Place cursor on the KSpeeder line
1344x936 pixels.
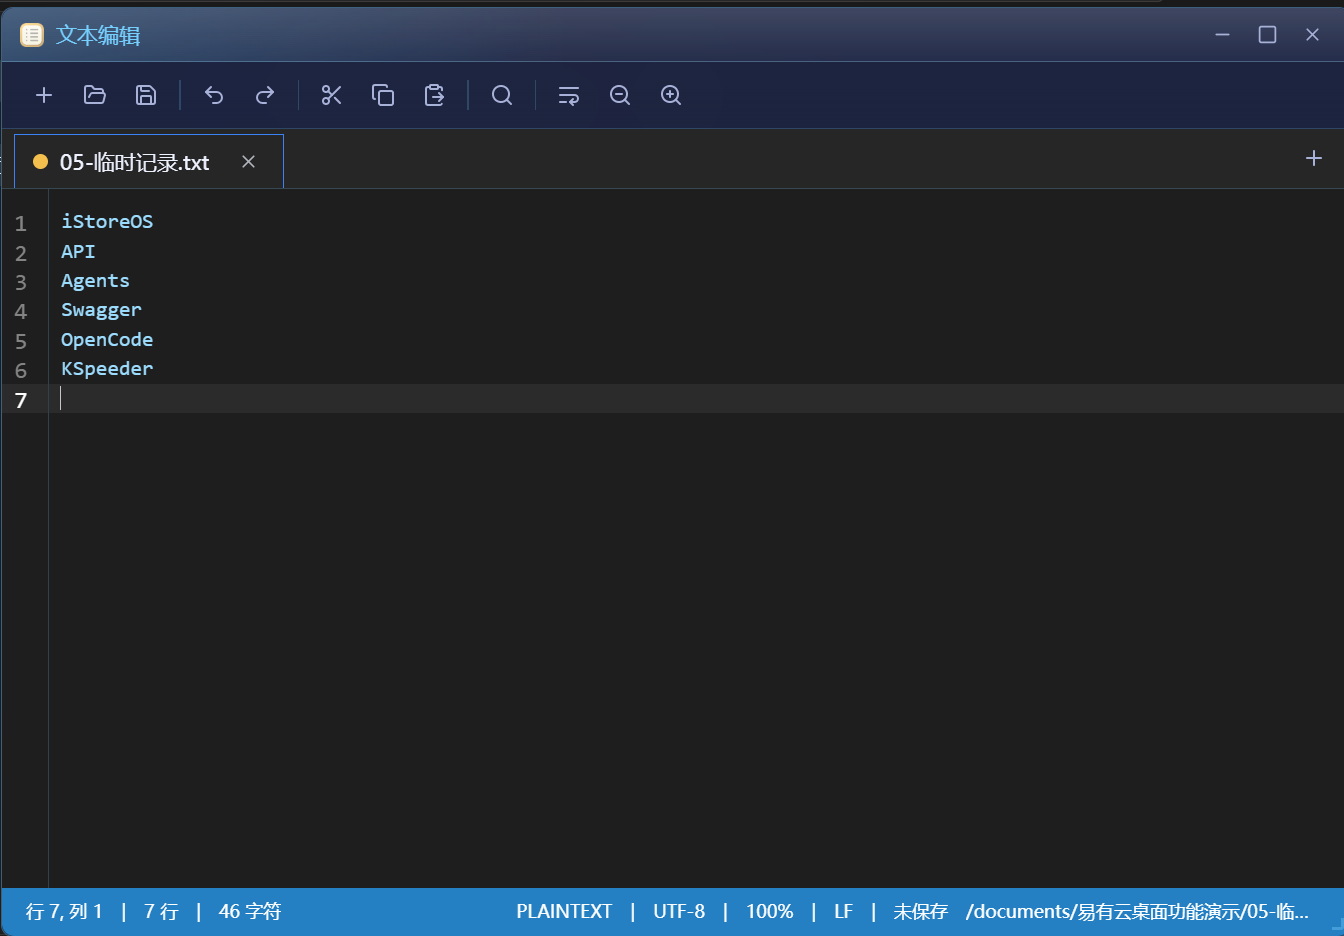[x=107, y=369]
